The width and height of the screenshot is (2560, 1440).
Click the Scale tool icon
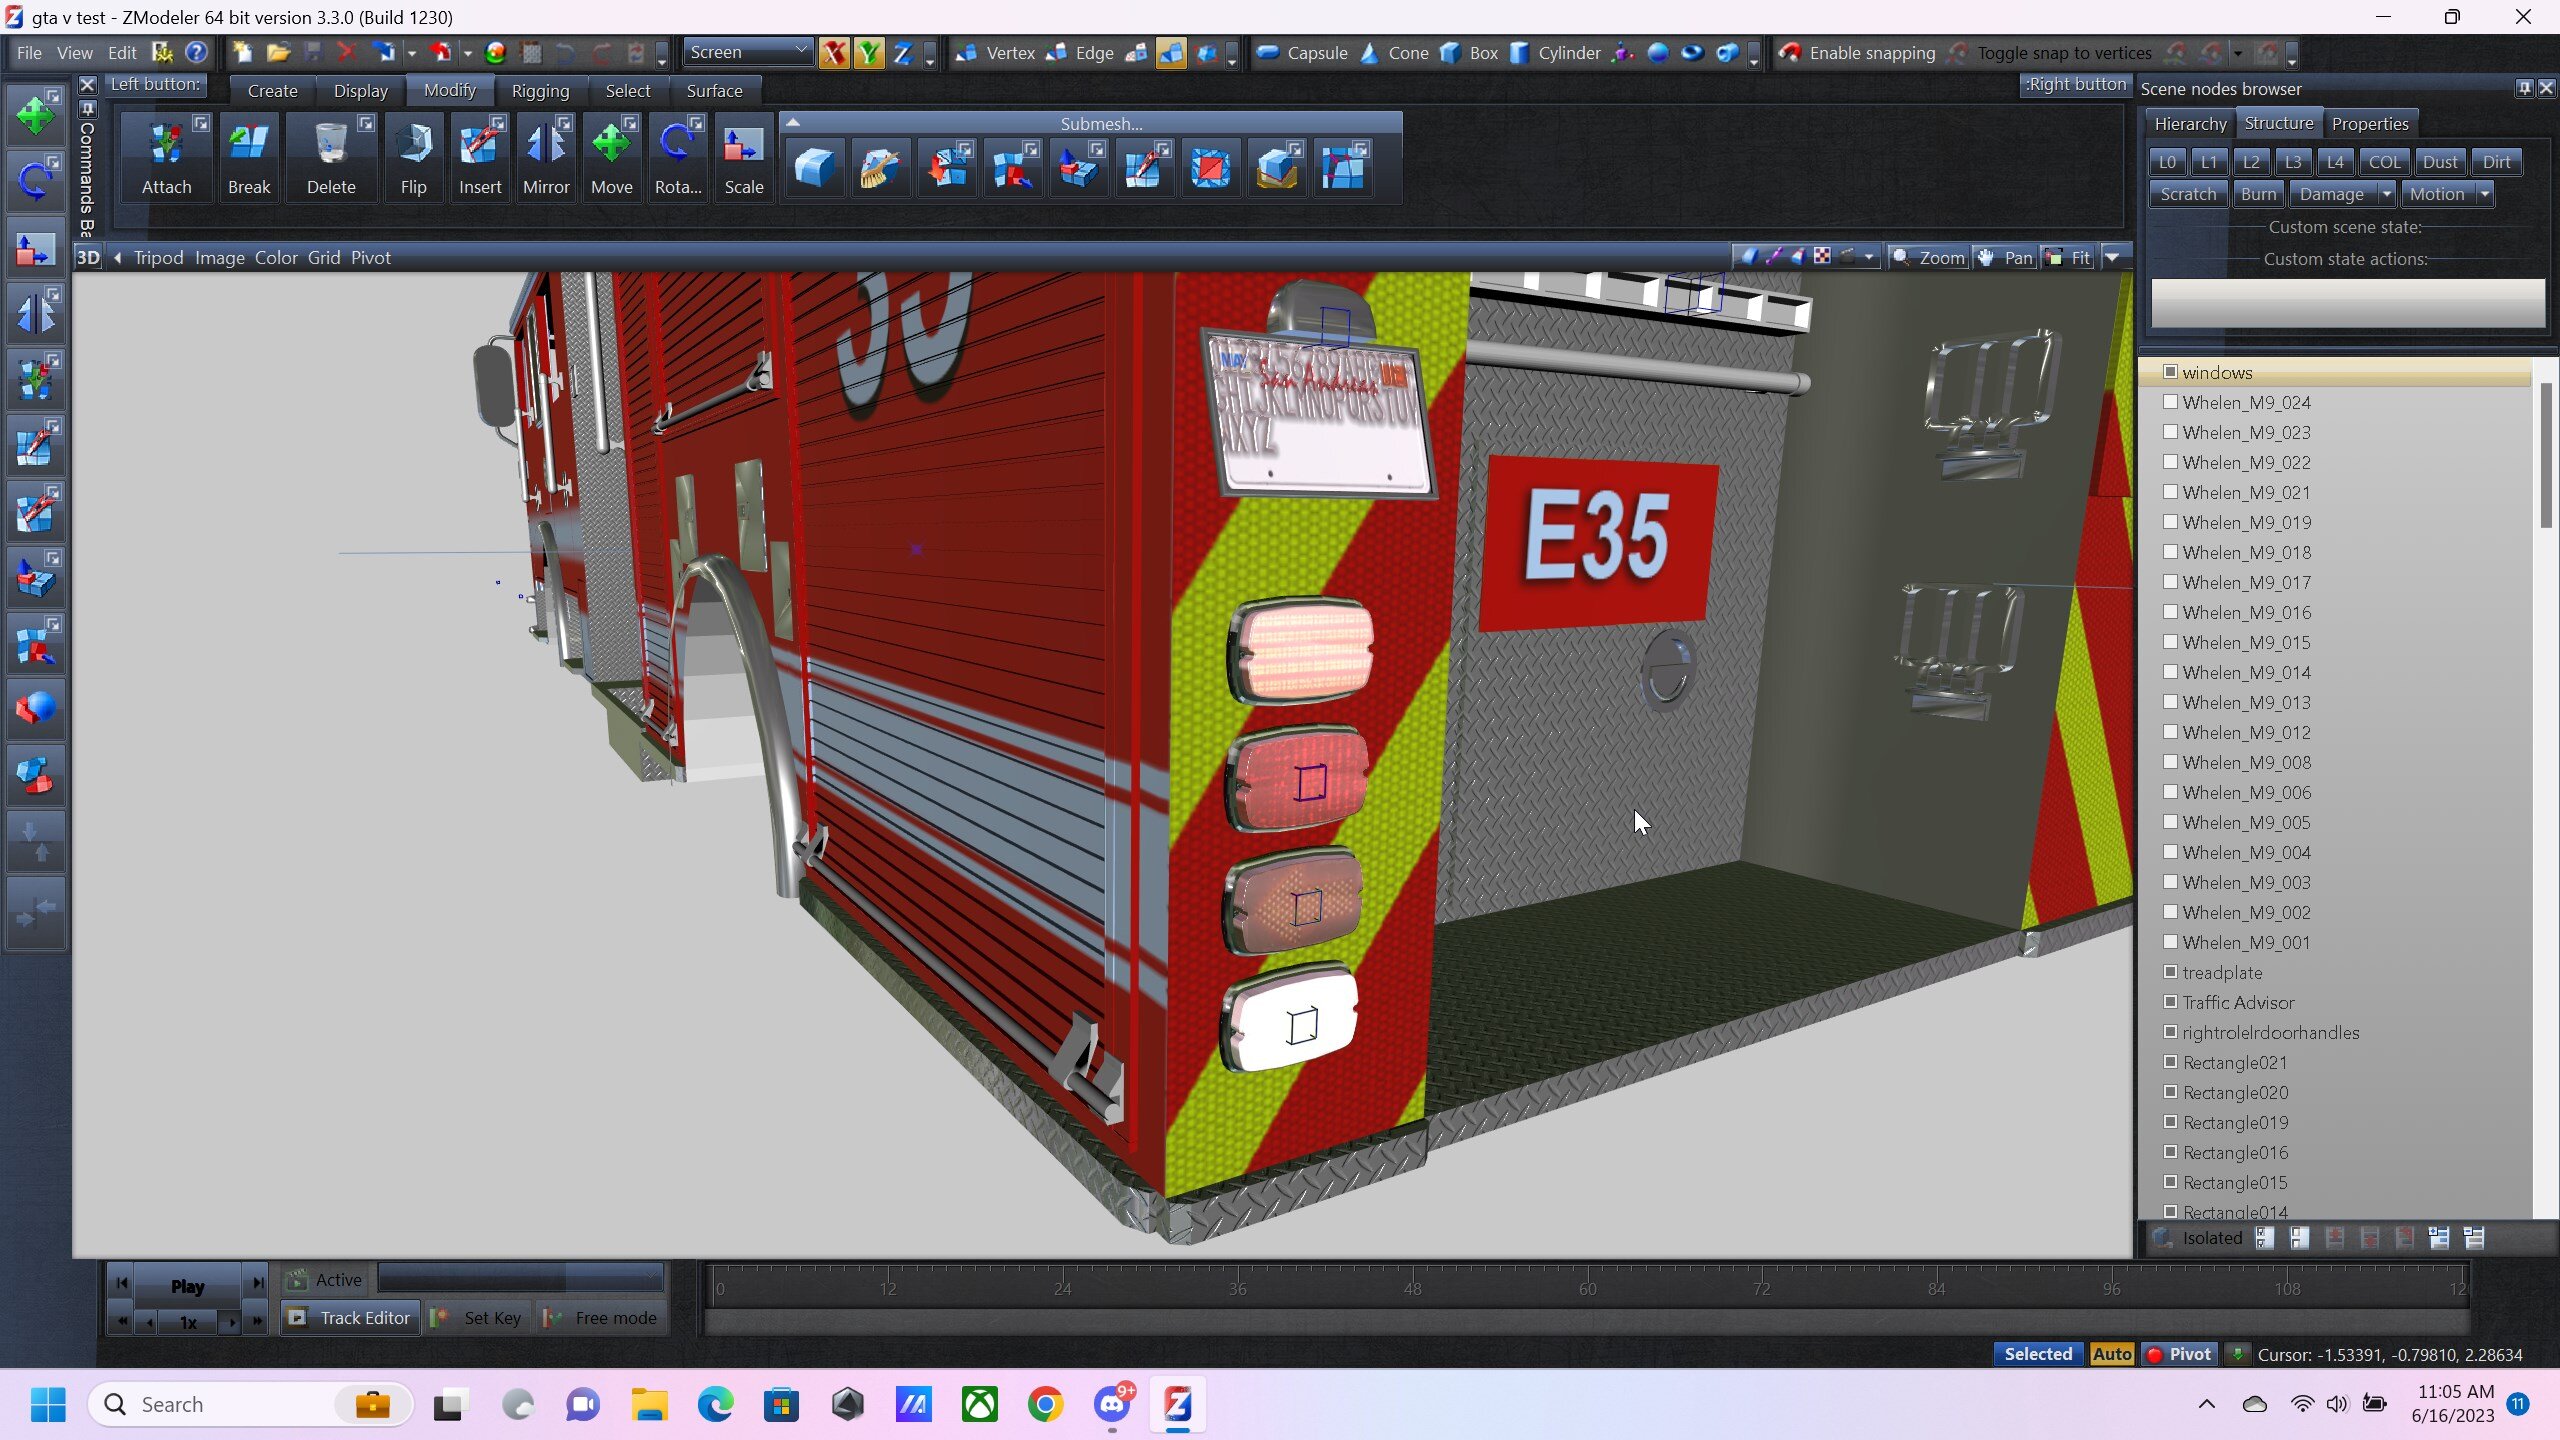click(743, 147)
